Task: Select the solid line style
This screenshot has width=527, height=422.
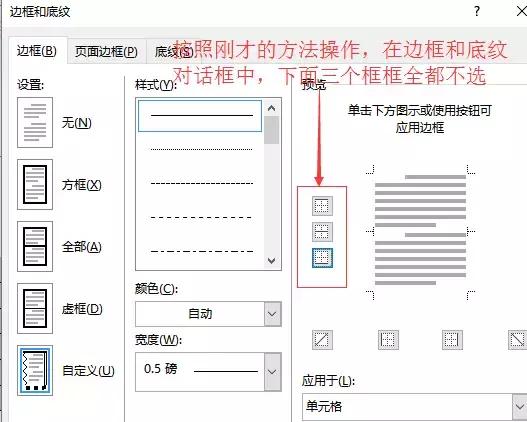Action: pos(200,116)
